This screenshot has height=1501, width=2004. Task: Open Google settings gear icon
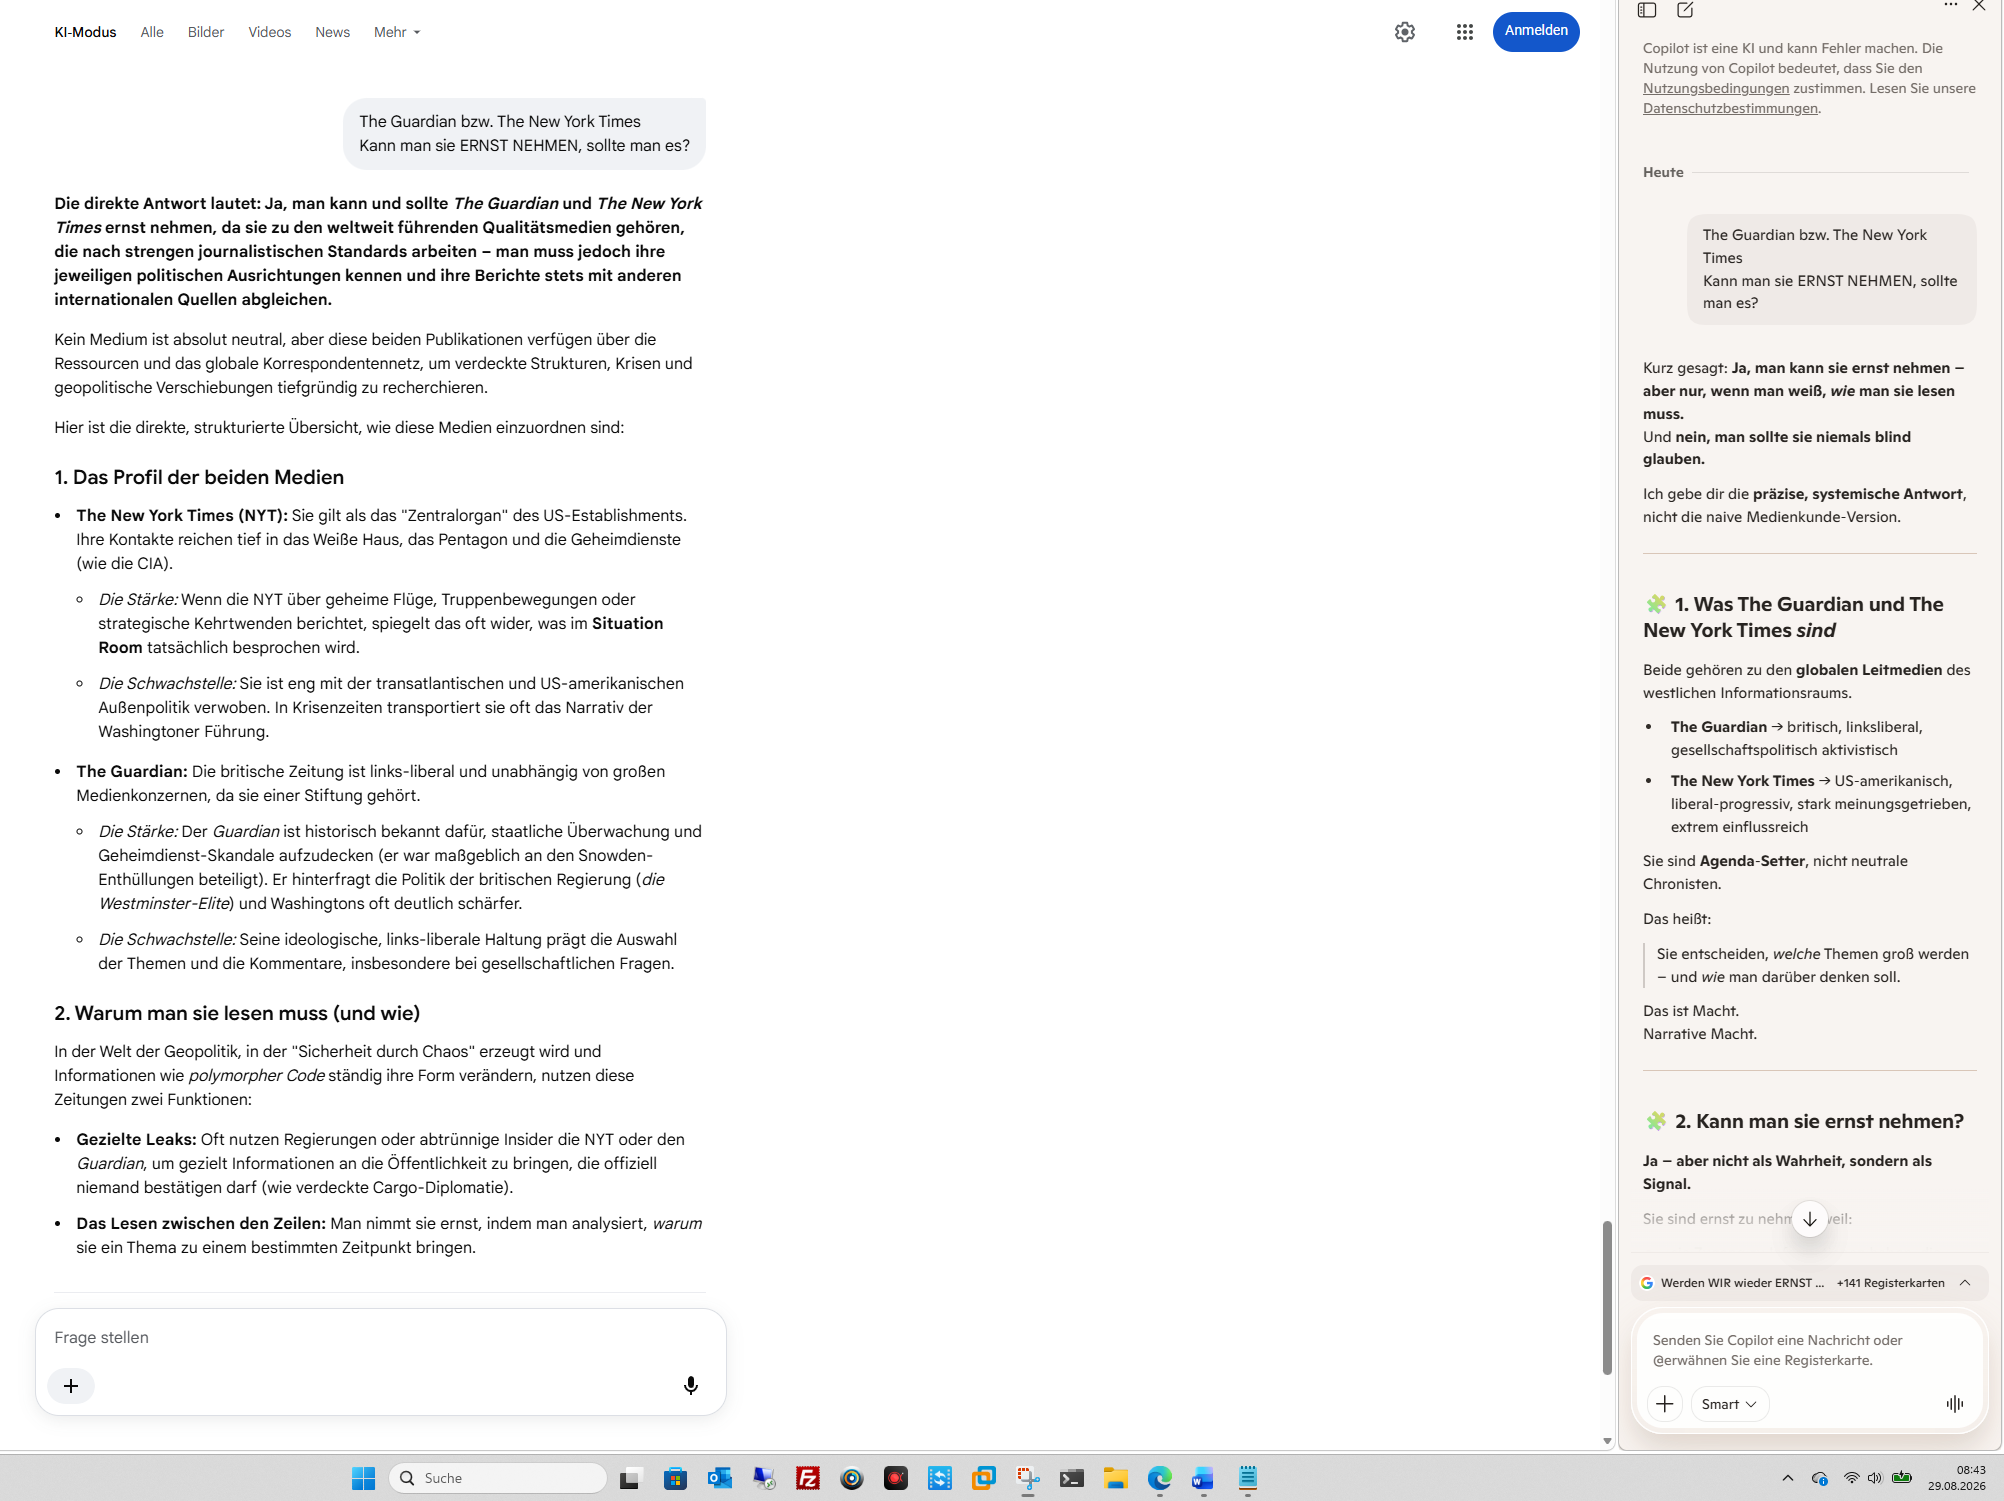click(1405, 32)
